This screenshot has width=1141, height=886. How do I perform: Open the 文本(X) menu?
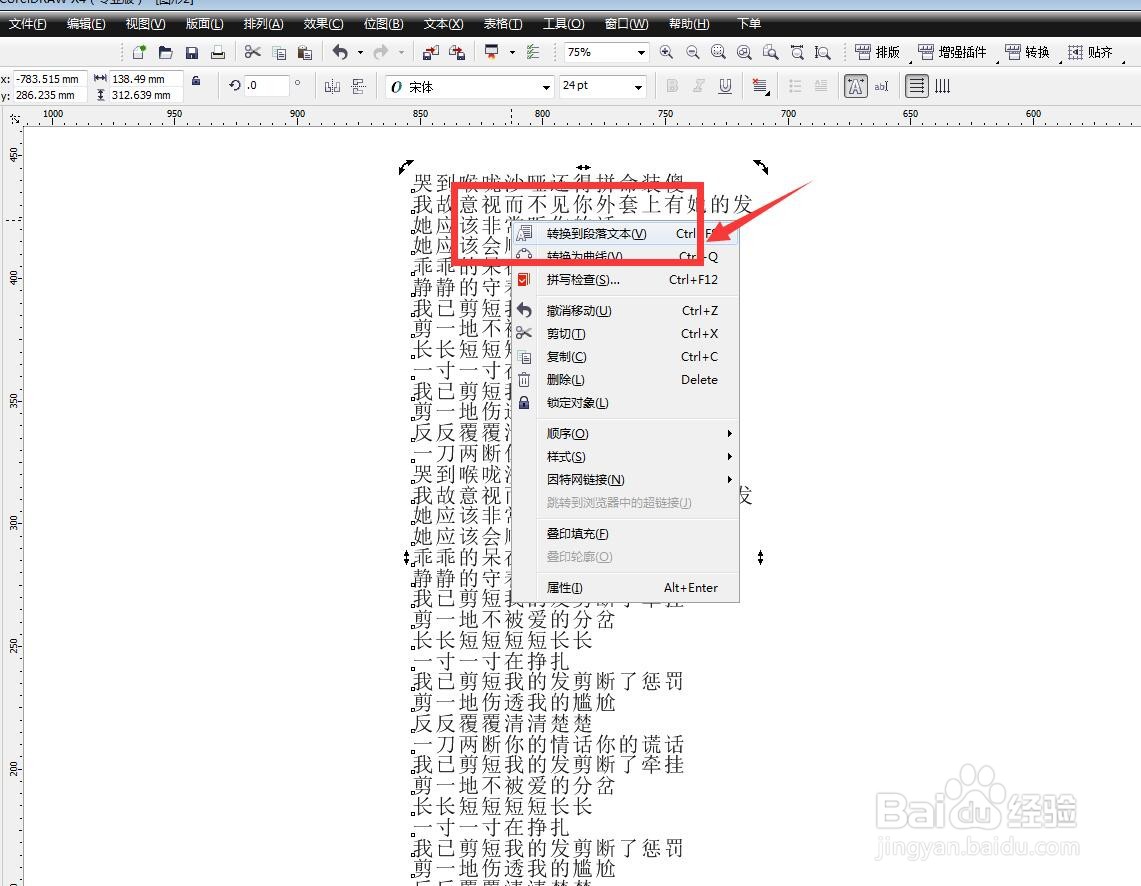point(443,24)
